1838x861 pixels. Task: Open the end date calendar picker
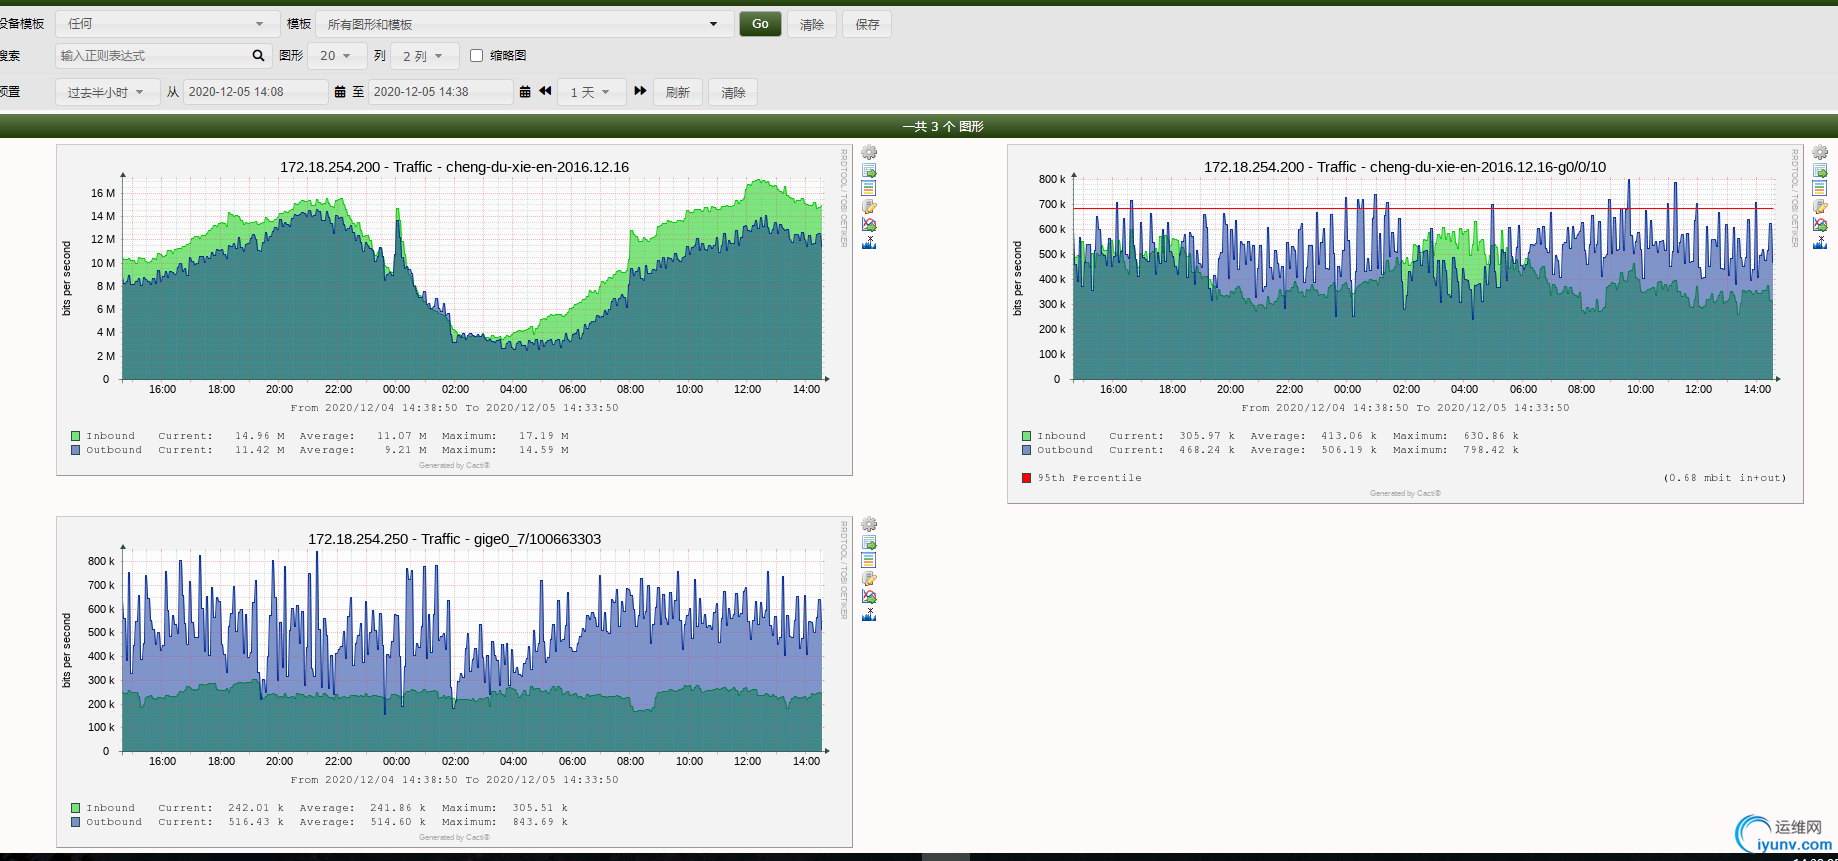(525, 92)
